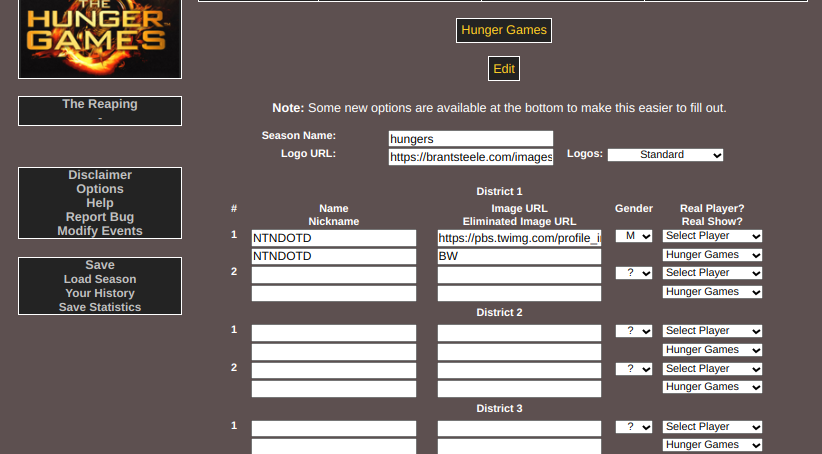Click the Edit button
Image resolution: width=822 pixels, height=454 pixels.
click(504, 69)
